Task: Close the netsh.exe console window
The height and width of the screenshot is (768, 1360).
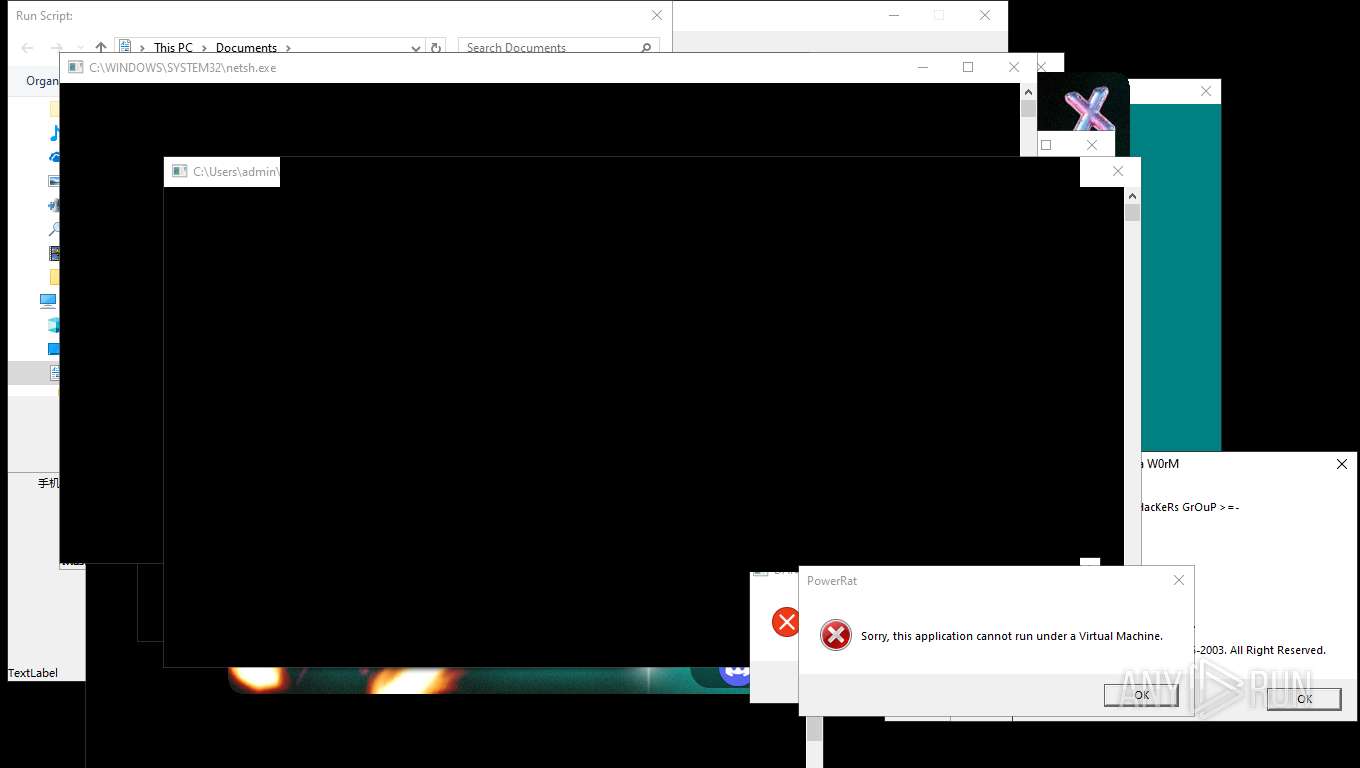Action: [x=1013, y=67]
